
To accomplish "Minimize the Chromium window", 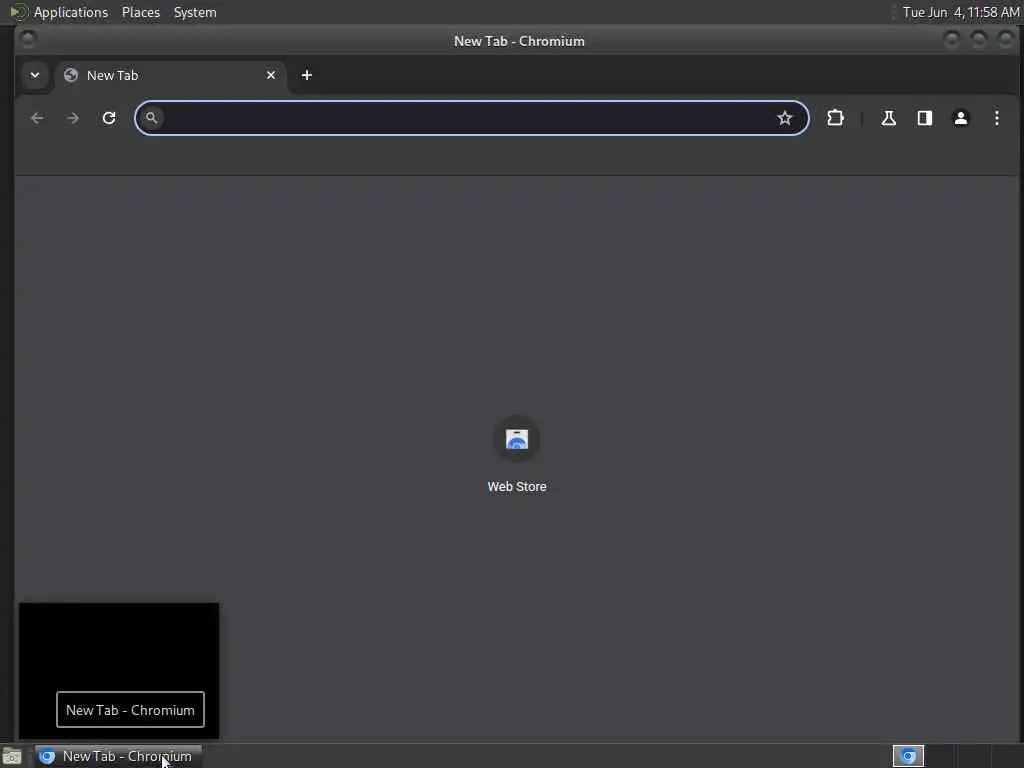I will 952,40.
